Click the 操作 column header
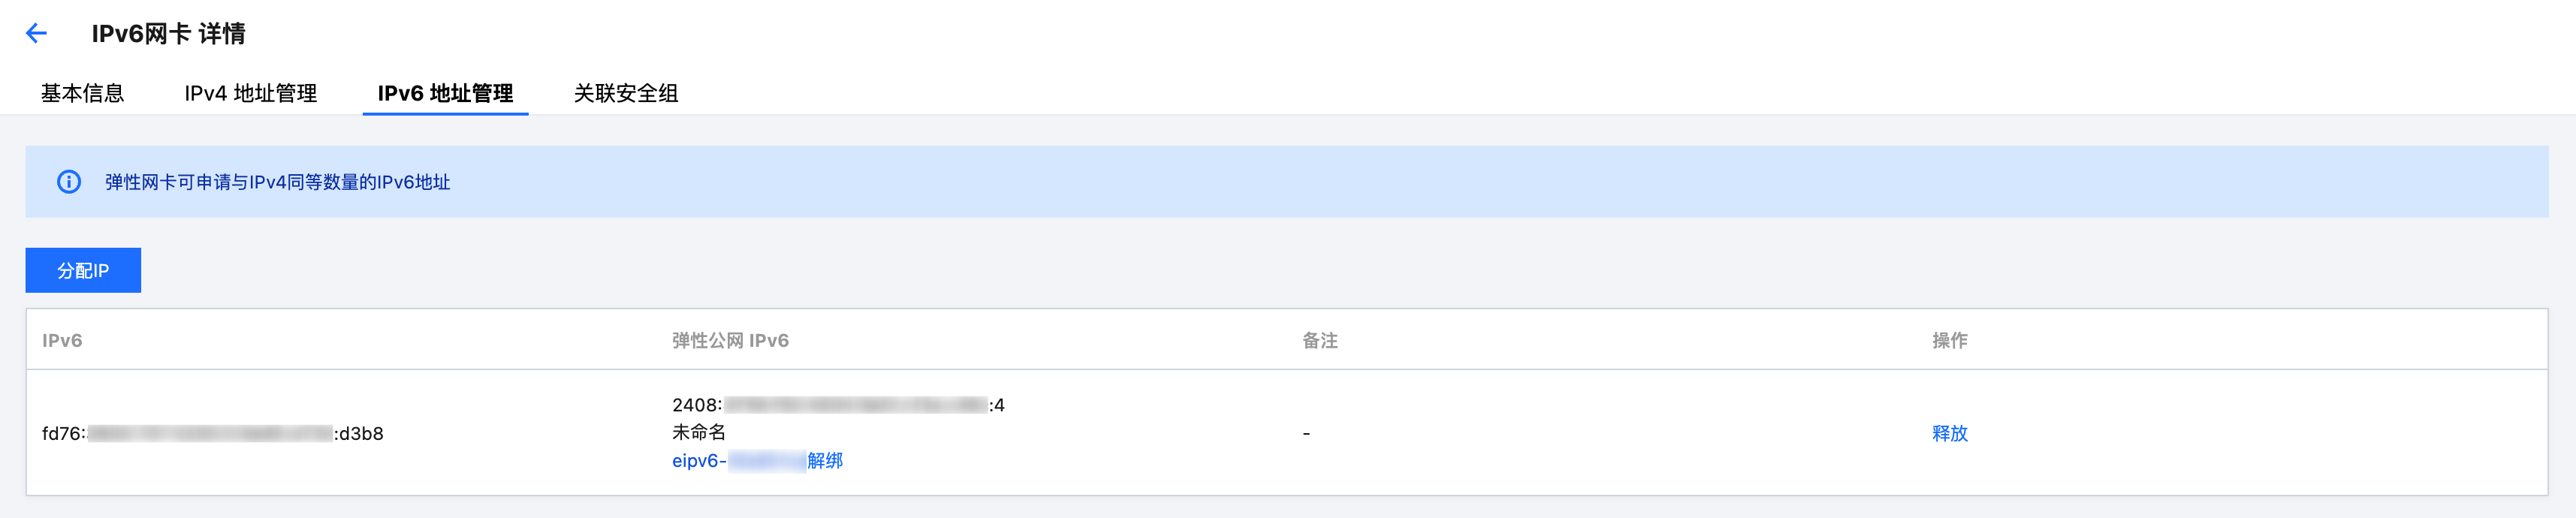Image resolution: width=2576 pixels, height=518 pixels. (1949, 340)
